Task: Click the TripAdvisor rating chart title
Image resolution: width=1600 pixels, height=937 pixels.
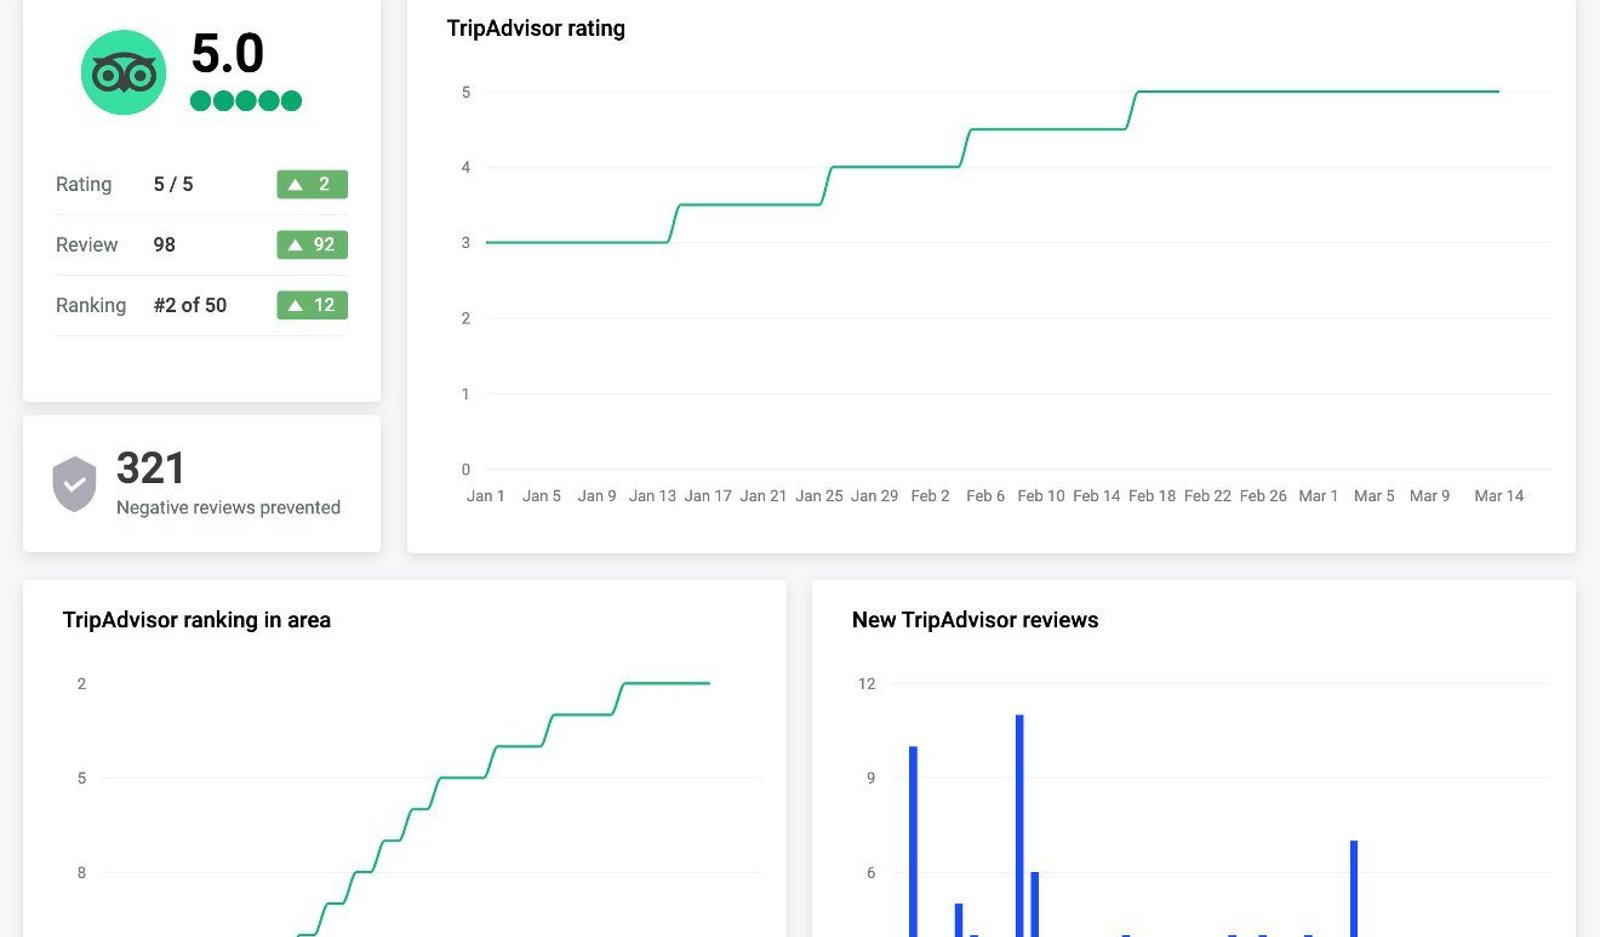Action: click(x=536, y=28)
